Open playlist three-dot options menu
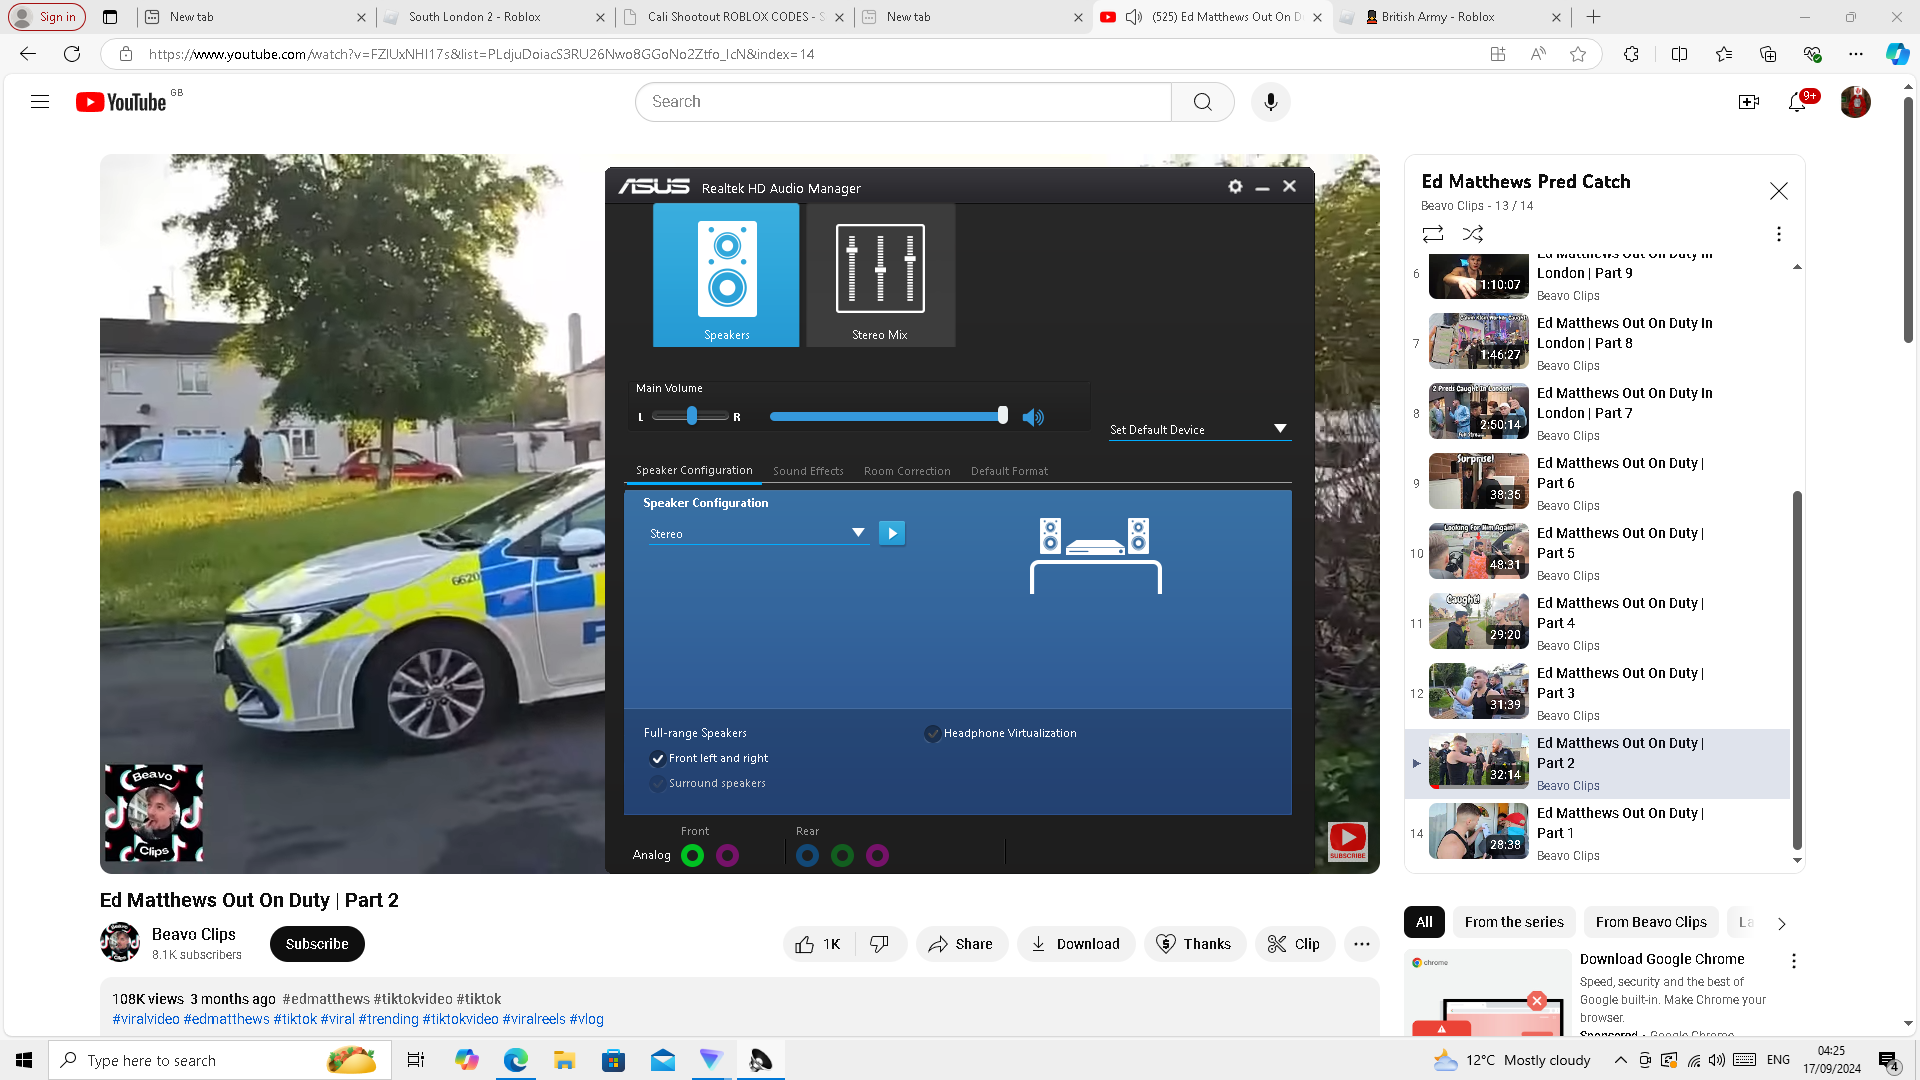 click(x=1778, y=234)
